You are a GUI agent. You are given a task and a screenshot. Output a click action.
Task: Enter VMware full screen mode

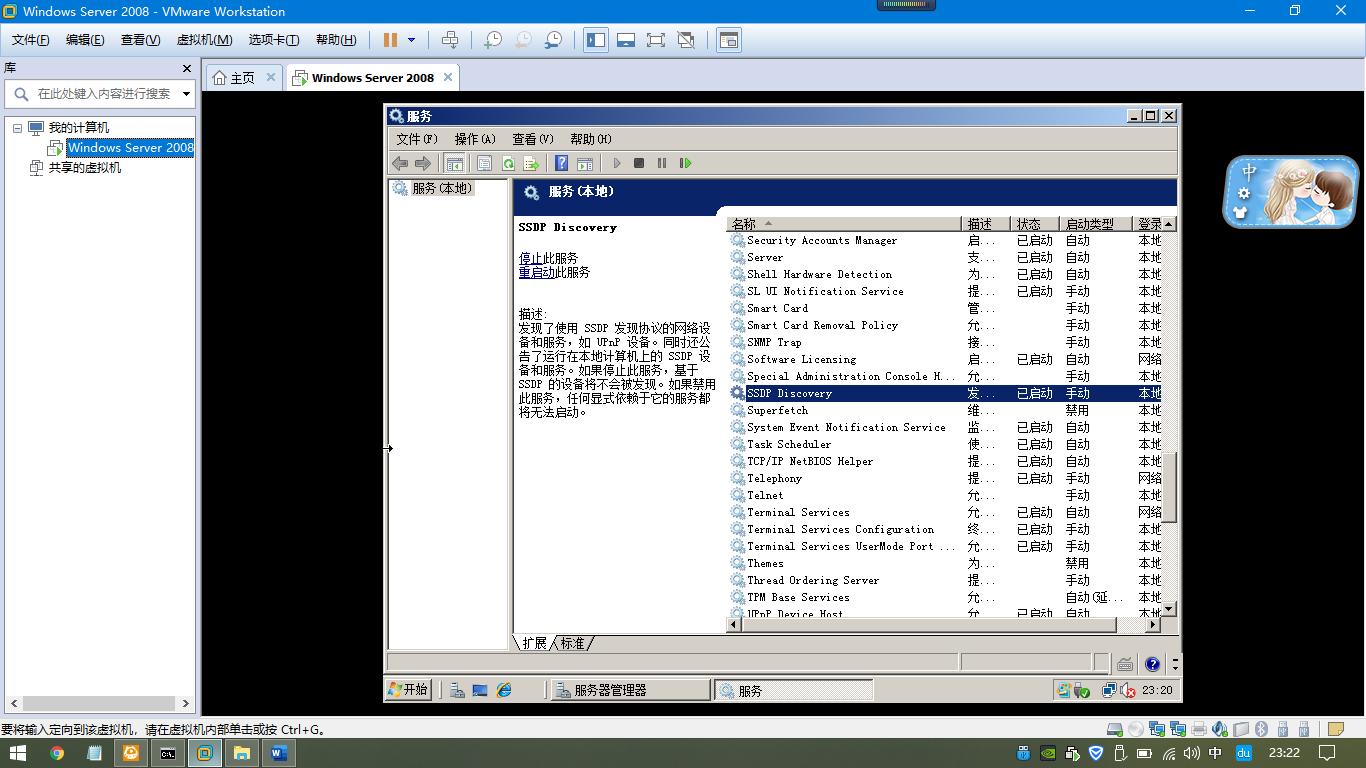click(656, 40)
